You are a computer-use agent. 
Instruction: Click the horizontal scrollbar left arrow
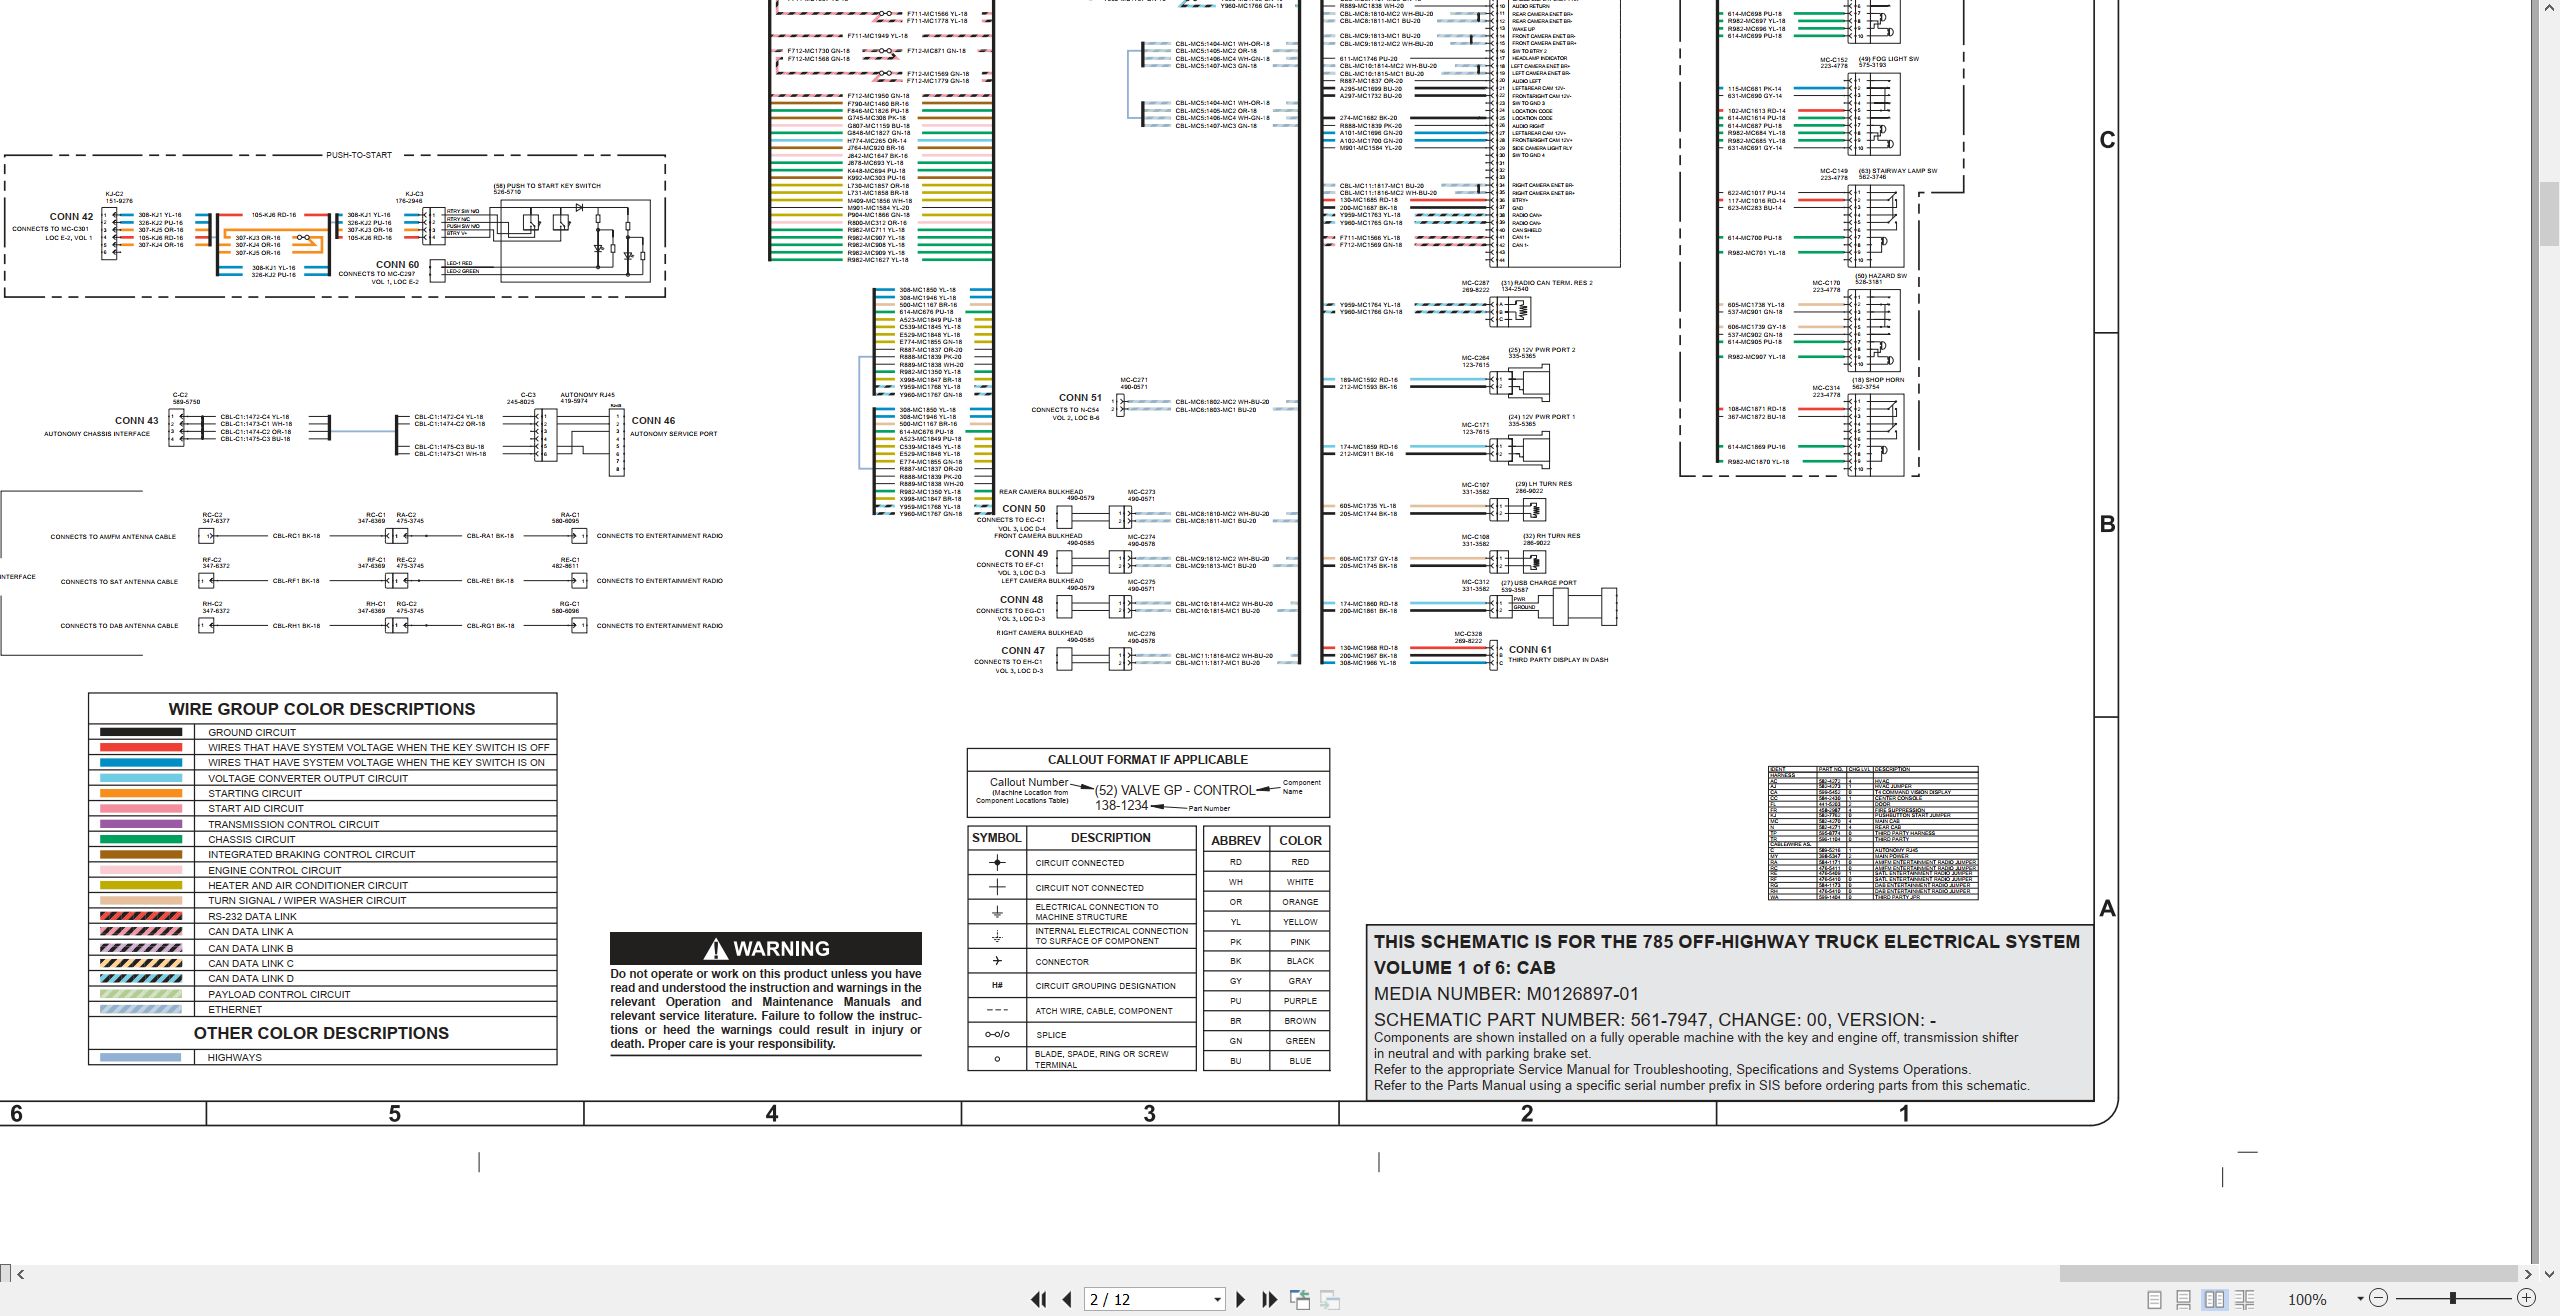(20, 1274)
